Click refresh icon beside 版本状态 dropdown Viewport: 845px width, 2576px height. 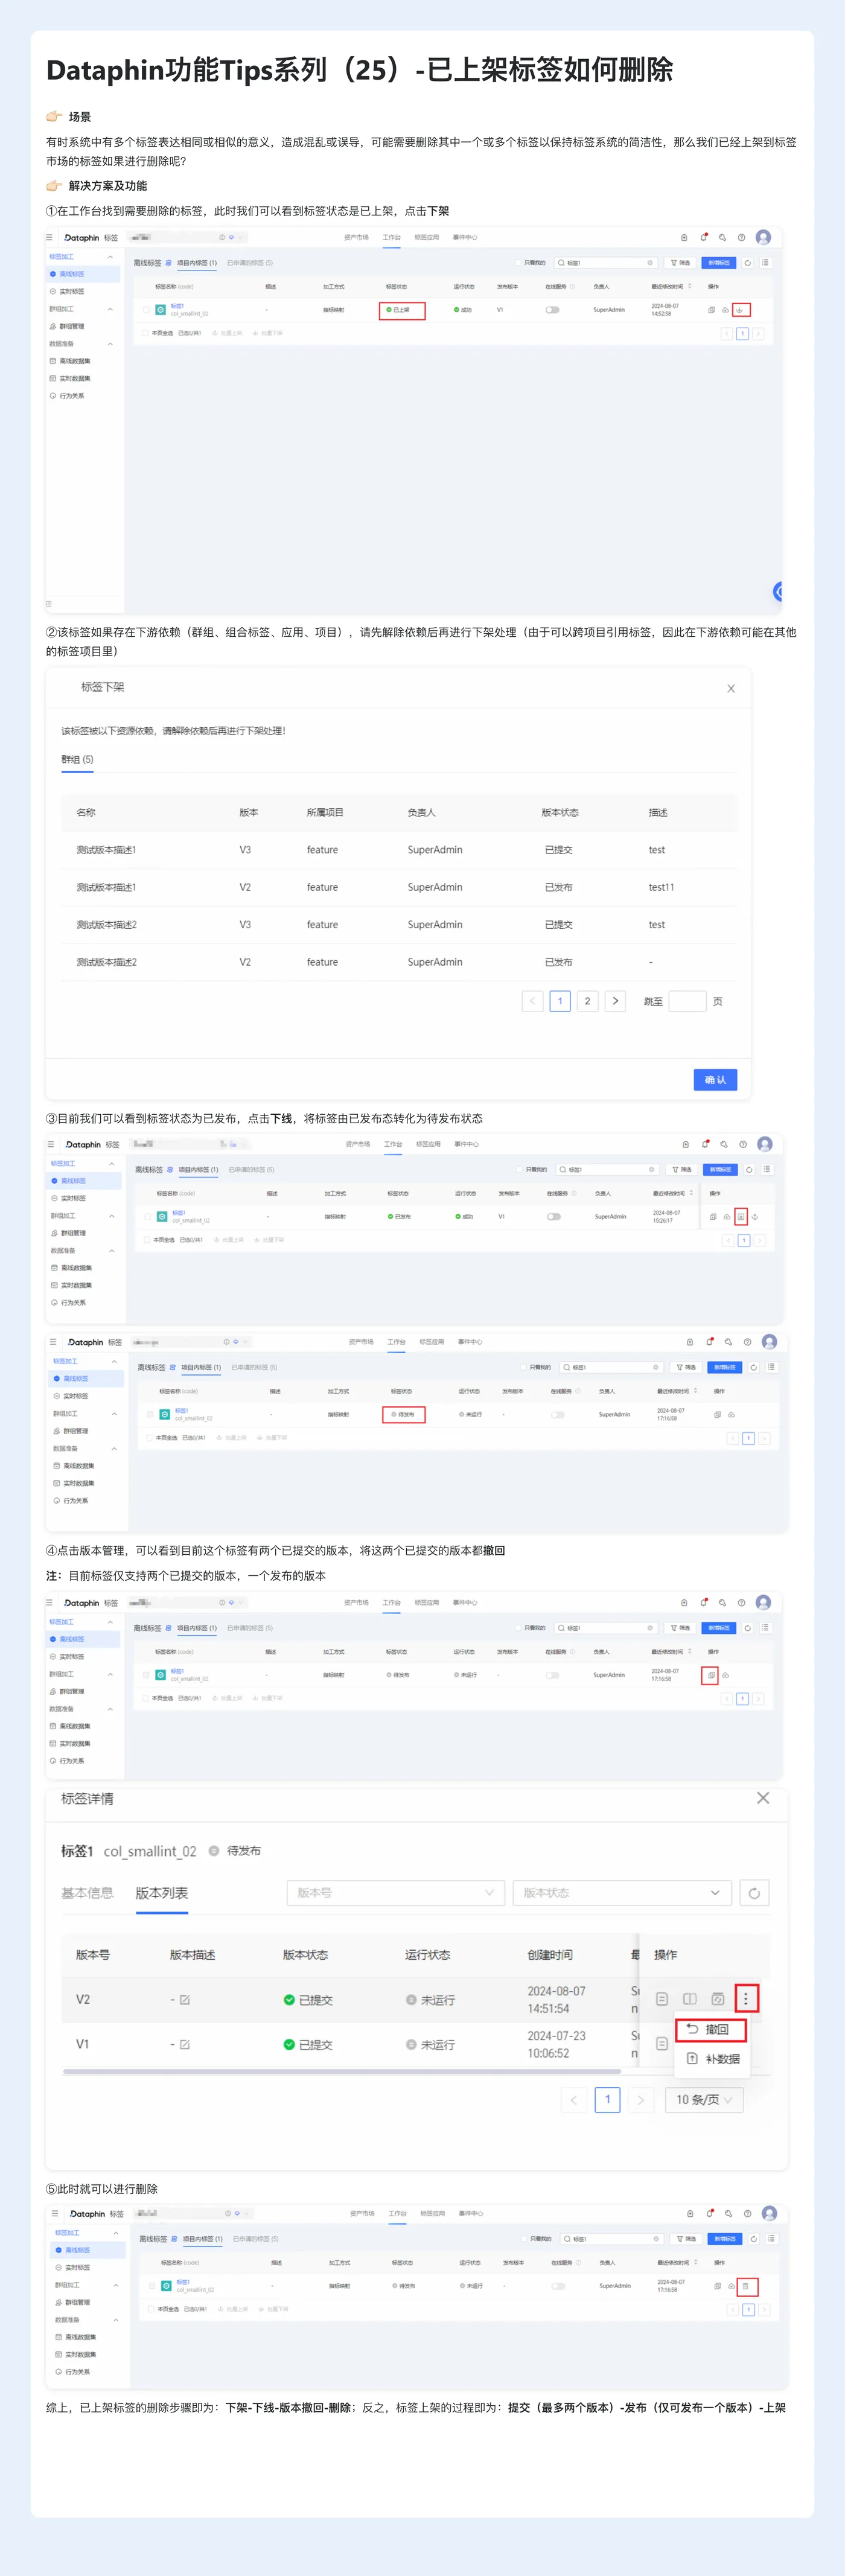click(x=754, y=1893)
